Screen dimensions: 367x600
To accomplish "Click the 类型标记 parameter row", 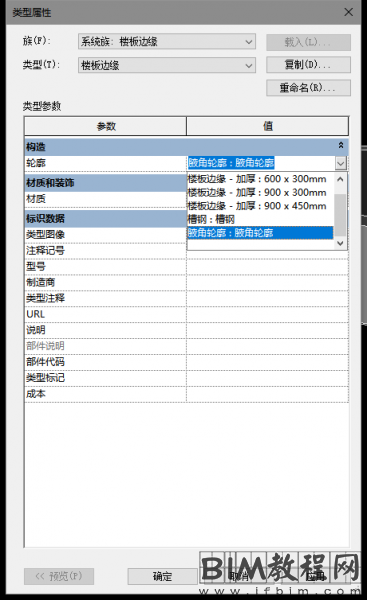I will pos(105,378).
